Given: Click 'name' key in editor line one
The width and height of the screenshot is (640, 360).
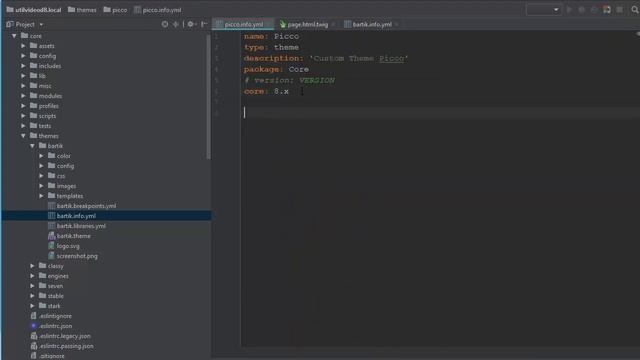Looking at the screenshot, I should tap(253, 36).
